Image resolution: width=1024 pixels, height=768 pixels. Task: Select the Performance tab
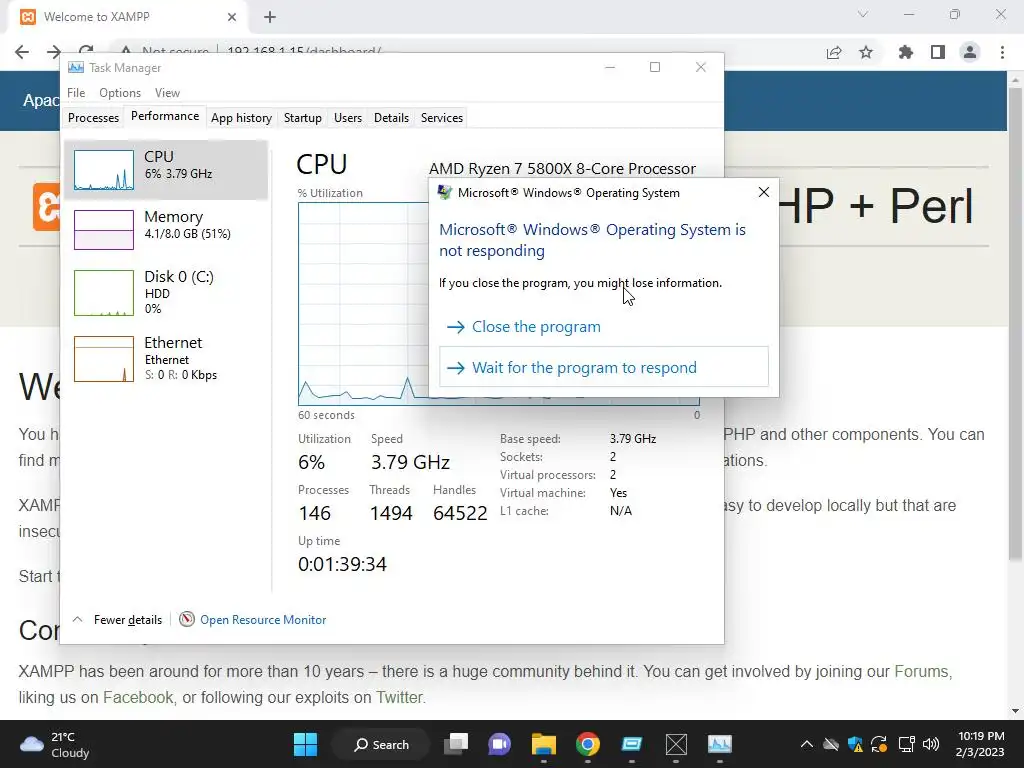coord(165,116)
